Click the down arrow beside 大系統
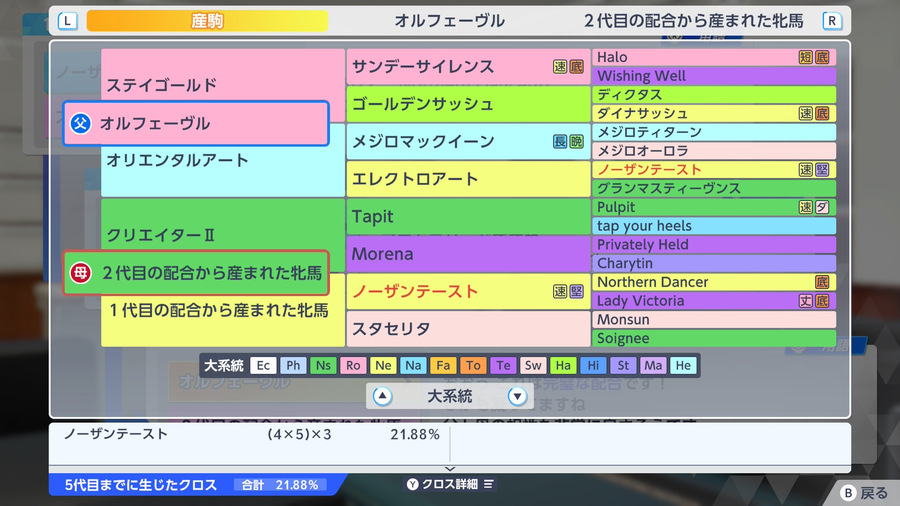 [517, 396]
